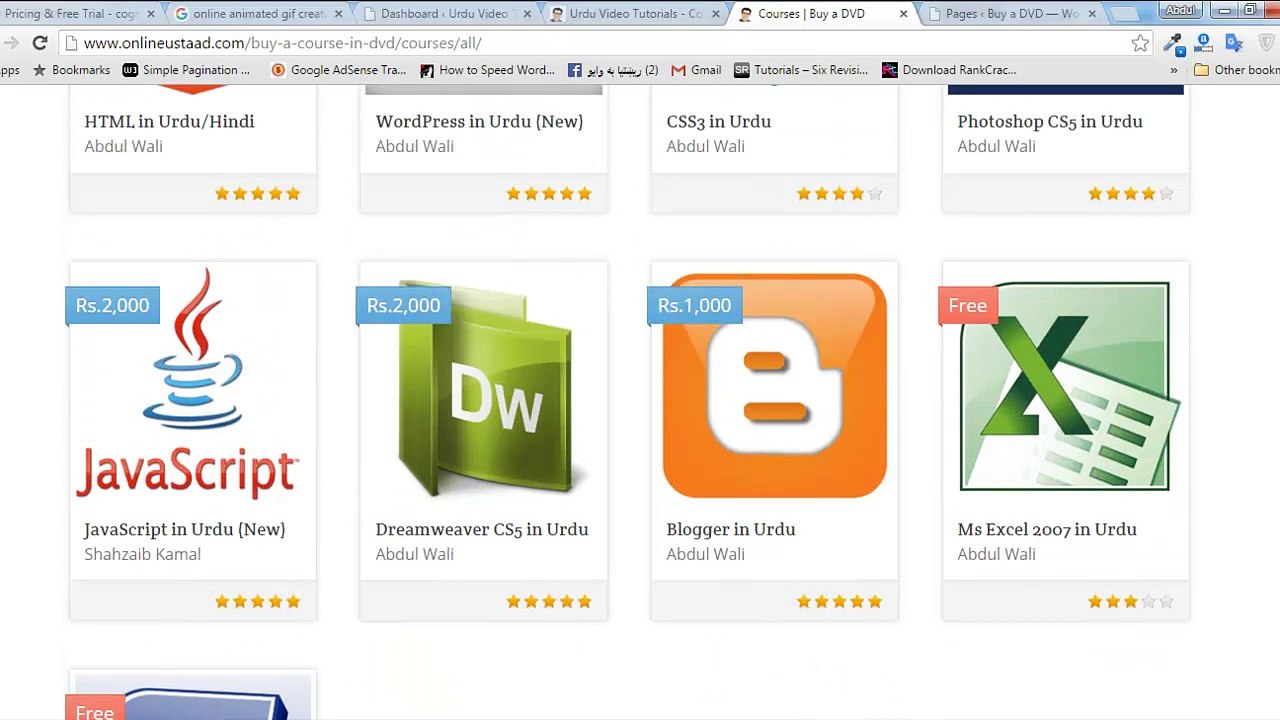This screenshot has height=720, width=1280.
Task: Go forward using the browser arrow
Action: coord(10,43)
